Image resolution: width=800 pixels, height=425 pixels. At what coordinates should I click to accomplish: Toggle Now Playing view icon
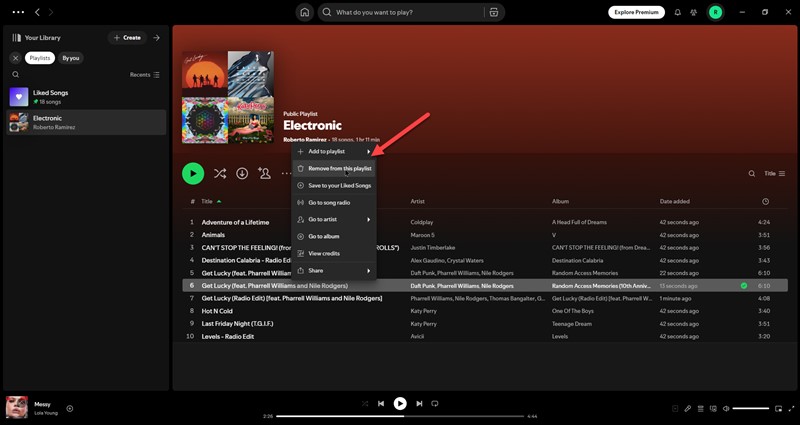[x=675, y=409]
